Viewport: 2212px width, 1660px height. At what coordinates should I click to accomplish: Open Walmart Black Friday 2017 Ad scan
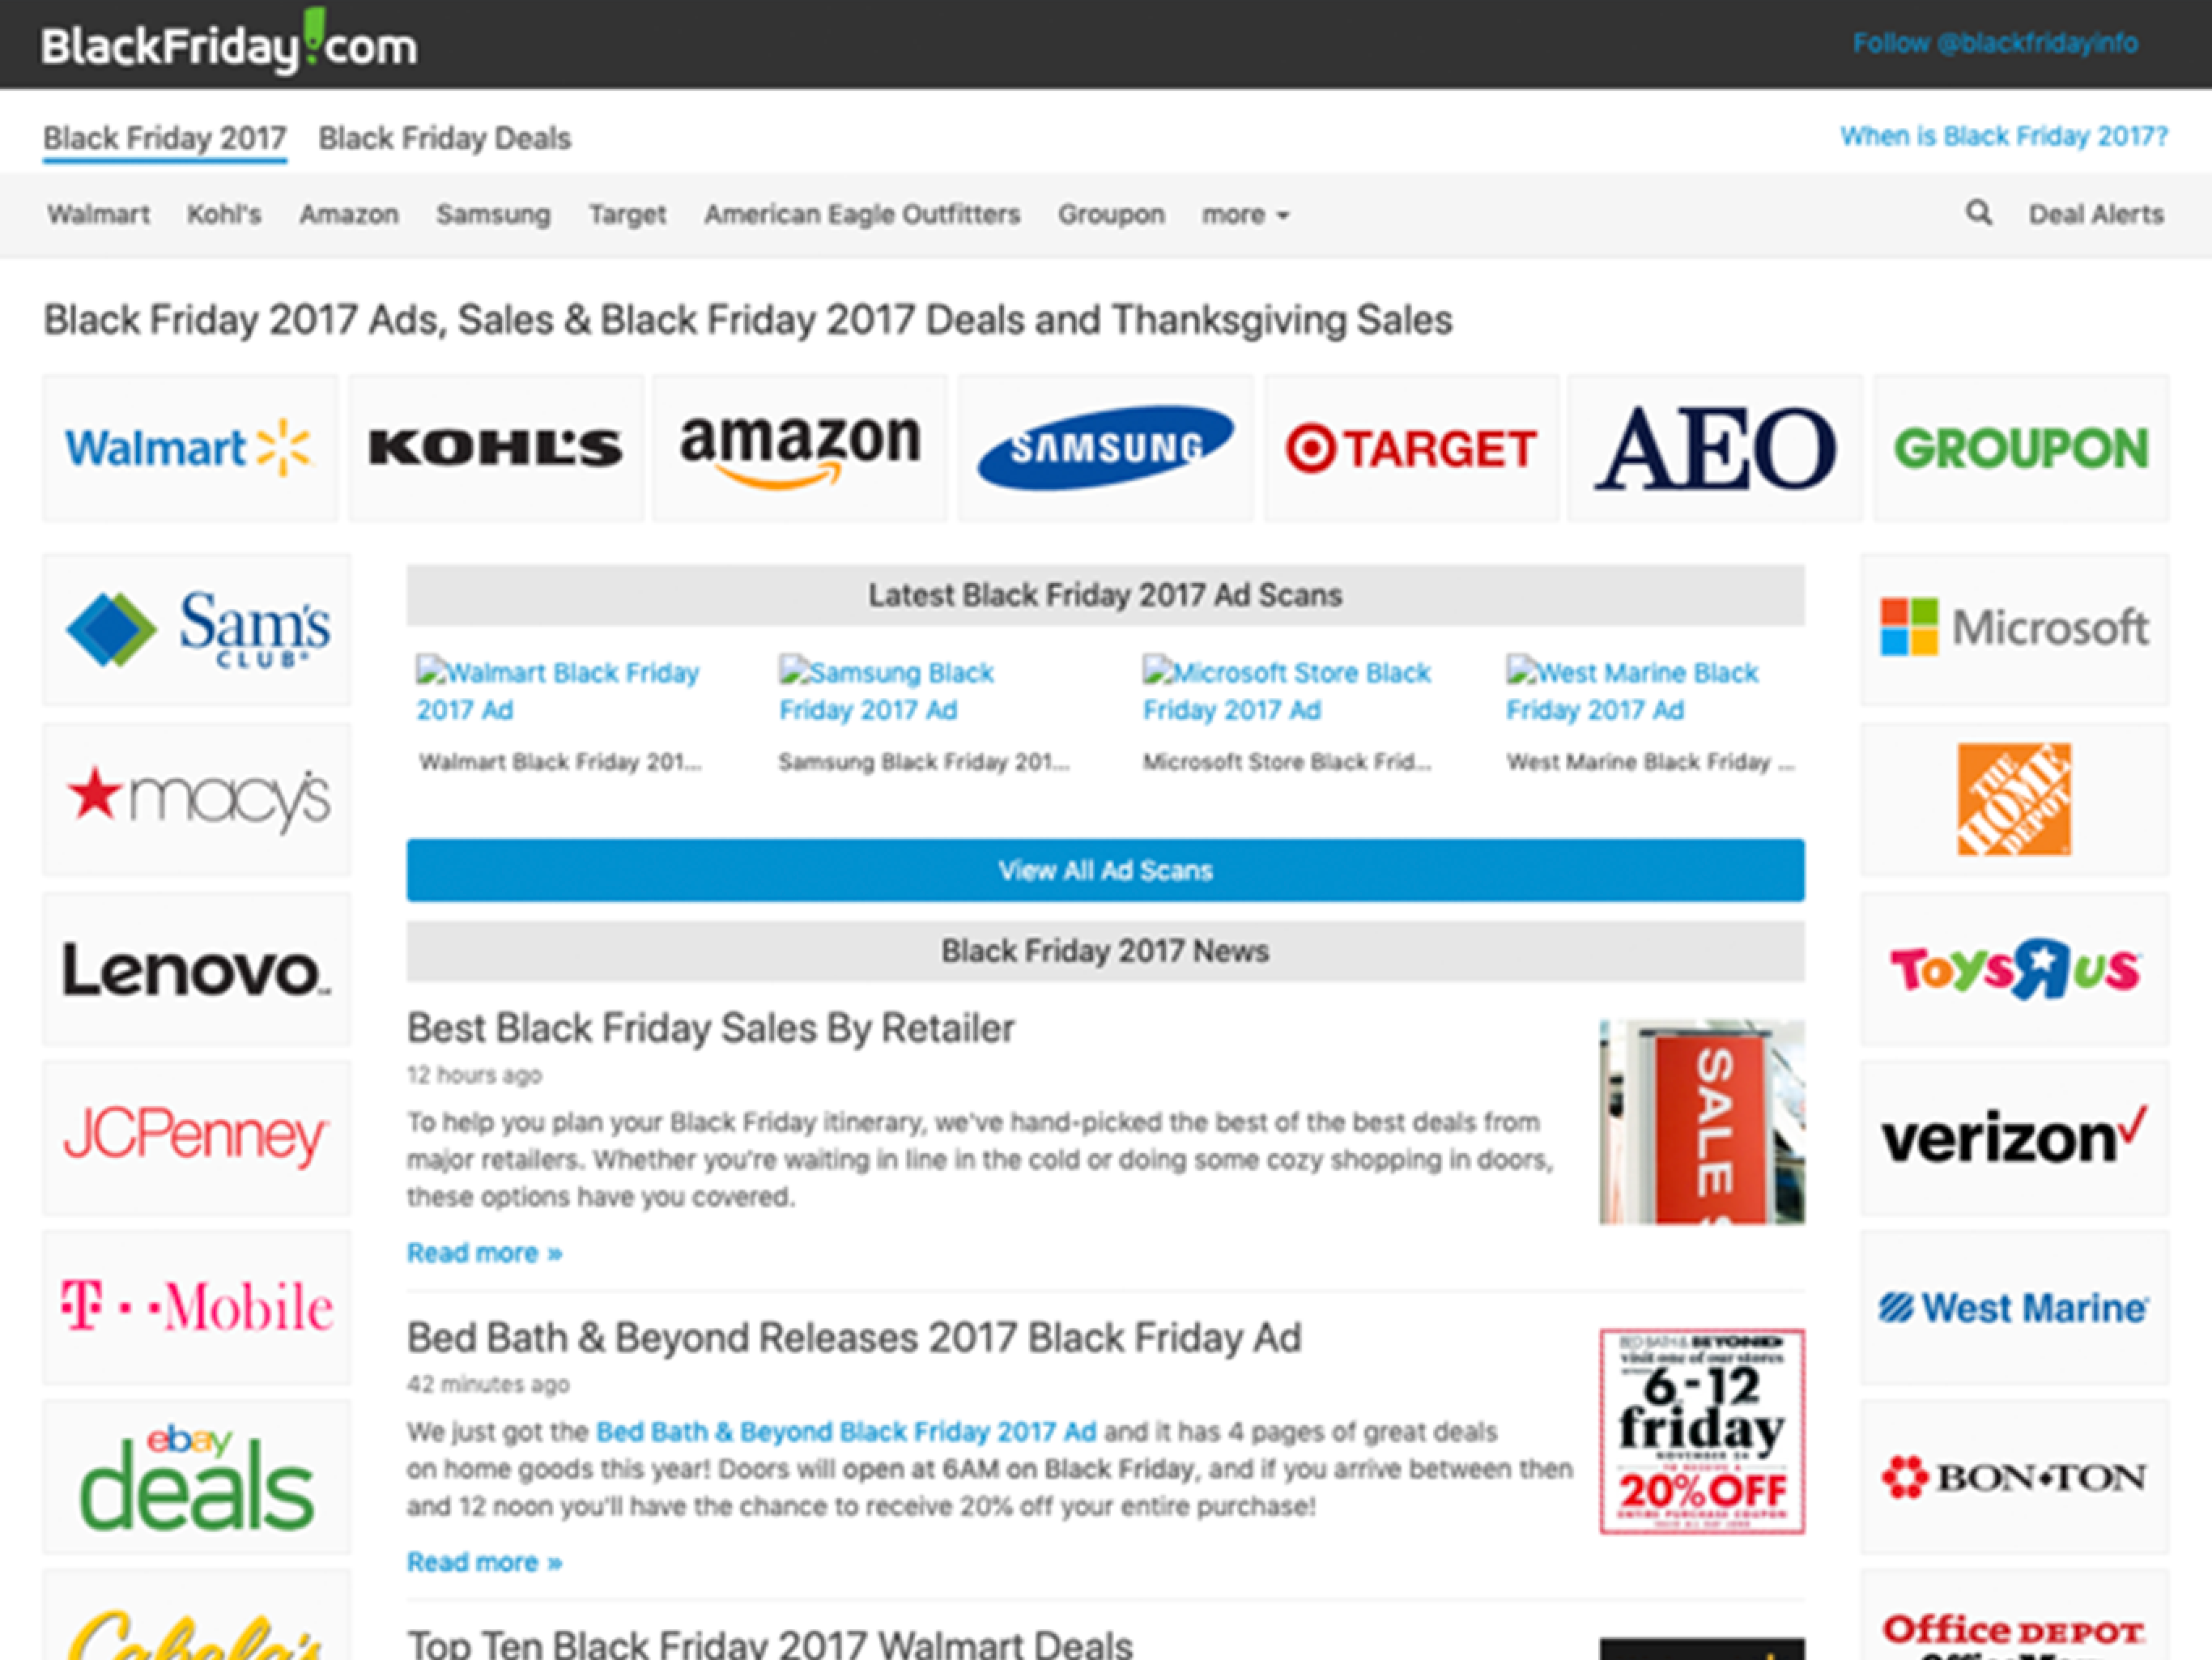pyautogui.click(x=558, y=690)
